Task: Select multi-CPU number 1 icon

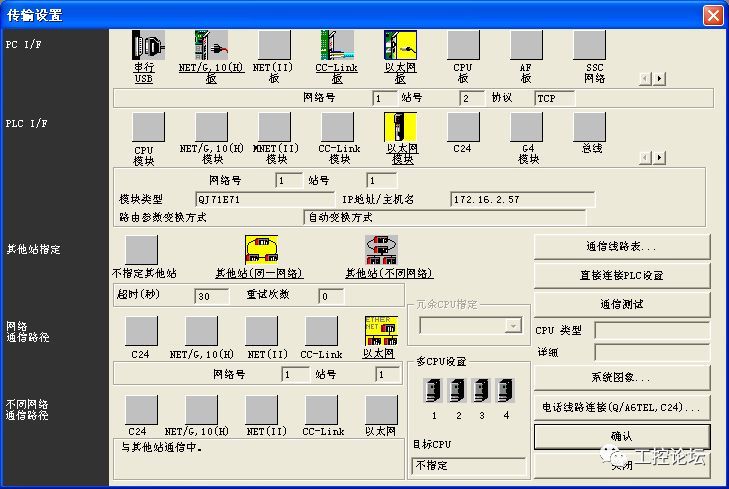Action: (x=434, y=390)
